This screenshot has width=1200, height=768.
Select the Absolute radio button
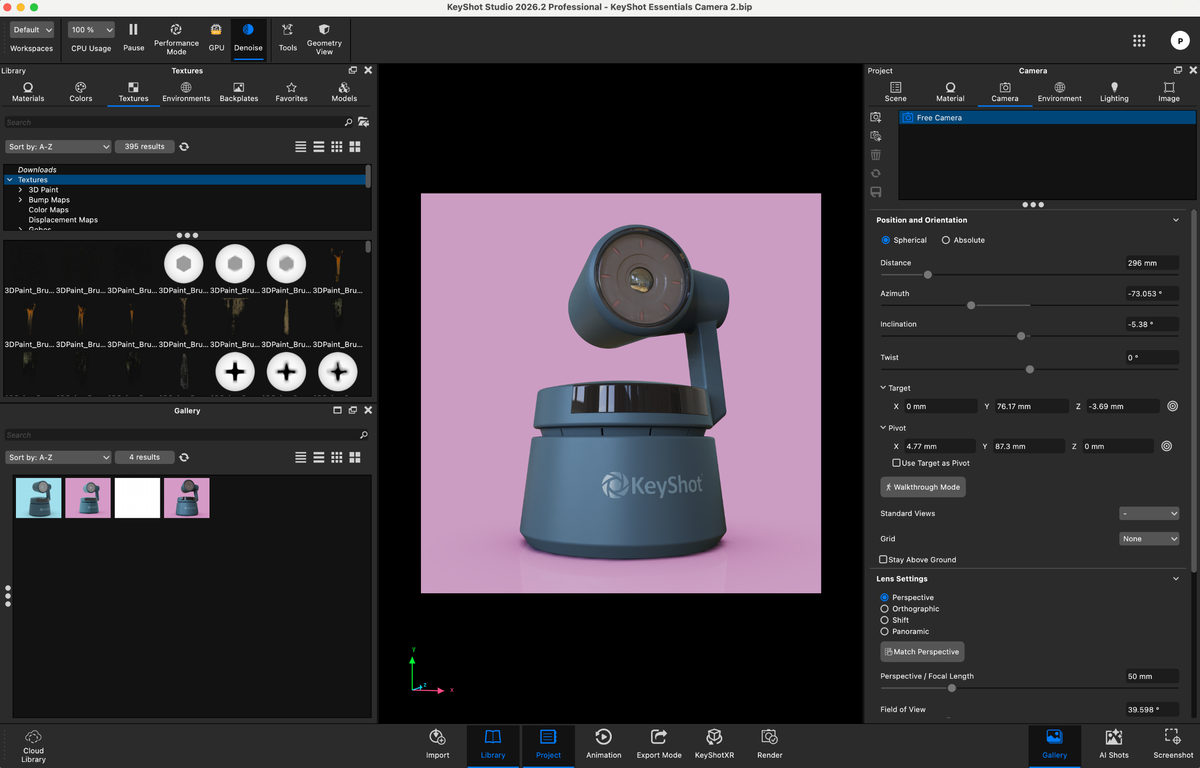coord(946,240)
